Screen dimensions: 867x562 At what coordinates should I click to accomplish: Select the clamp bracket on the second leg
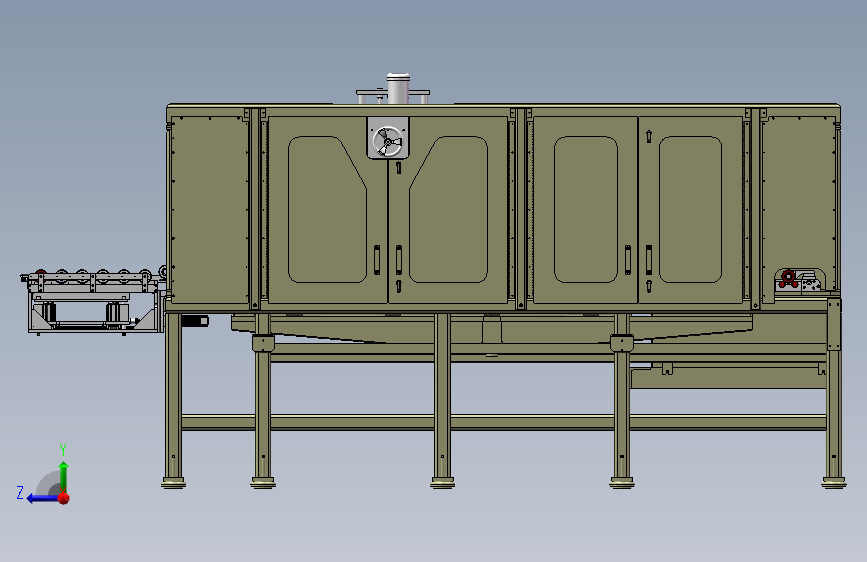[x=263, y=343]
